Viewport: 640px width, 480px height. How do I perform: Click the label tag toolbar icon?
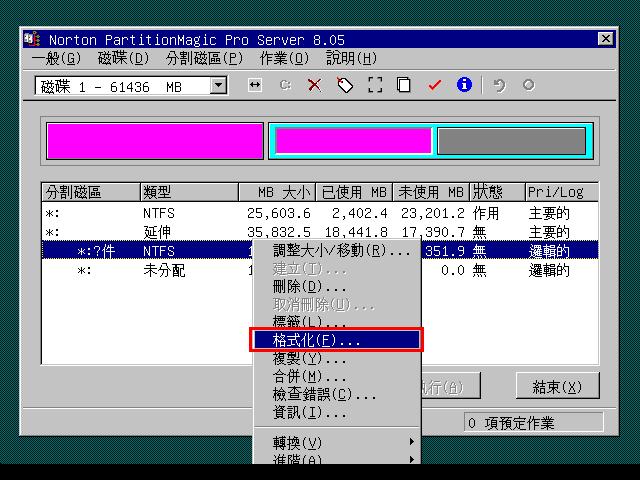pos(345,85)
